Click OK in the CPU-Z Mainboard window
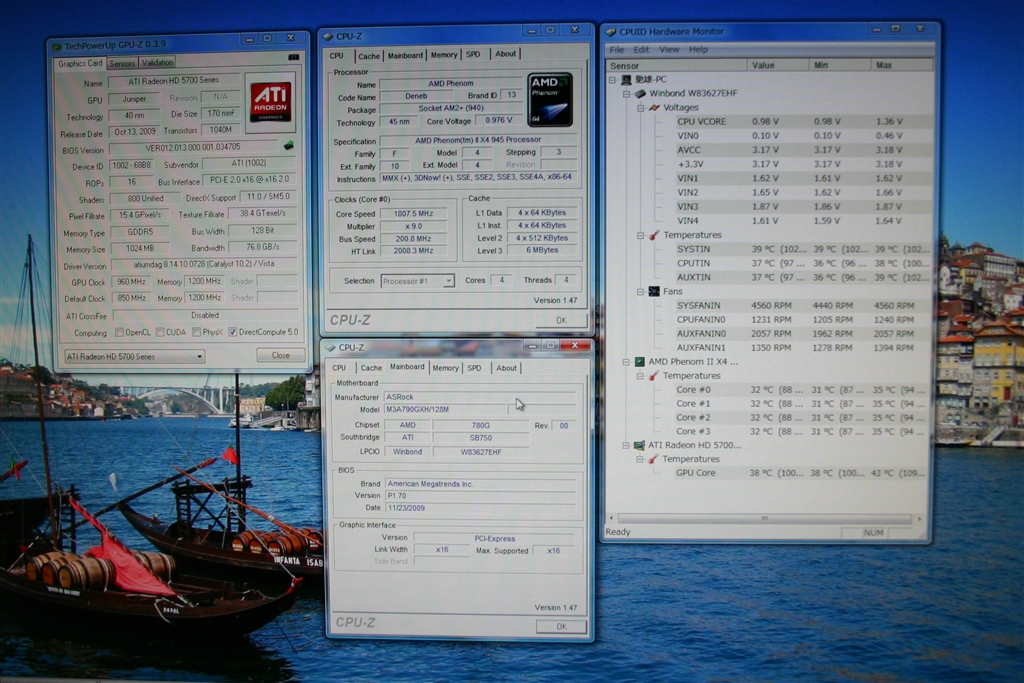This screenshot has height=683, width=1024. (560, 626)
